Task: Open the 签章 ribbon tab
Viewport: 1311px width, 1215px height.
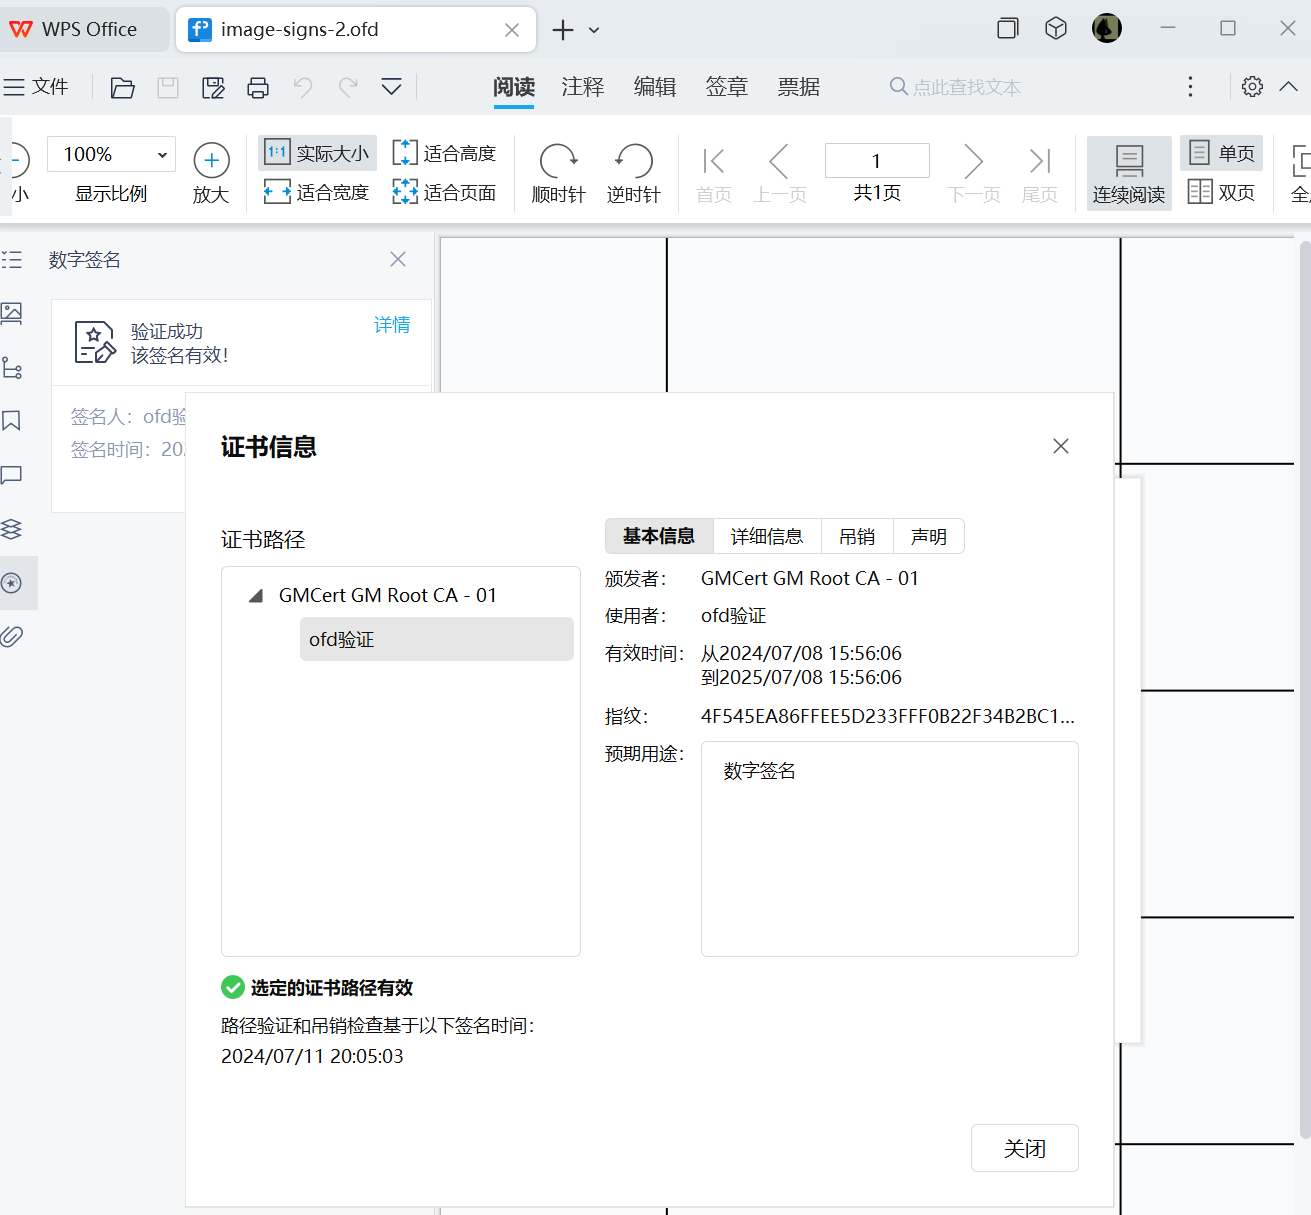Action: [726, 88]
